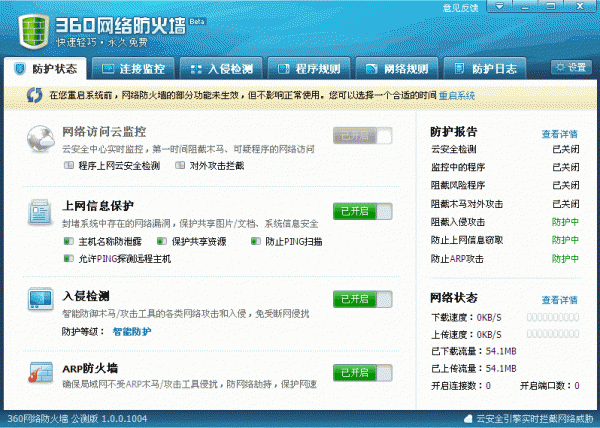Click the 网络访问云监控 globe icon

(x=41, y=138)
